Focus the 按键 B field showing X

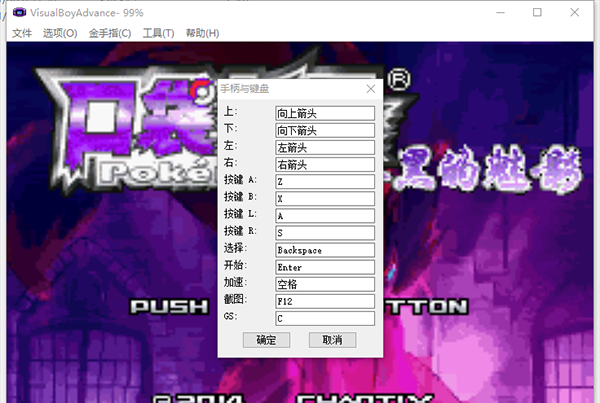(325, 199)
